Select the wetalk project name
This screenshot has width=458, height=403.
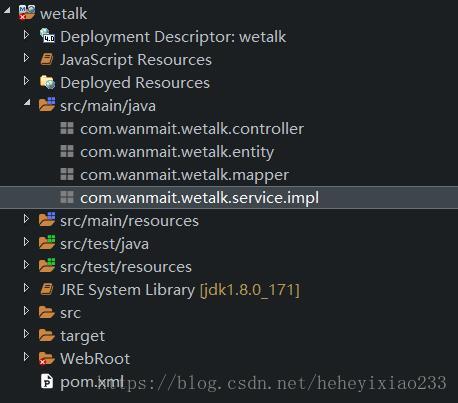pos(63,14)
